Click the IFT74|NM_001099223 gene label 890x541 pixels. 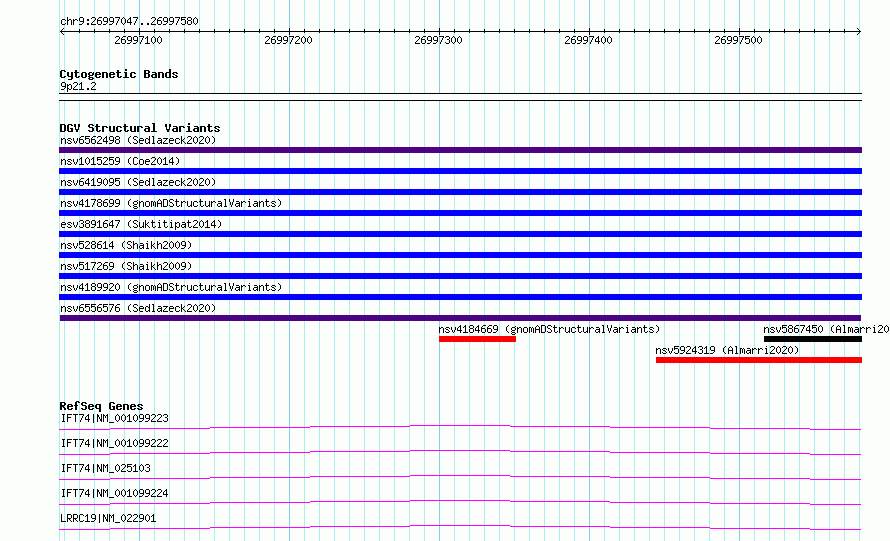tap(114, 418)
